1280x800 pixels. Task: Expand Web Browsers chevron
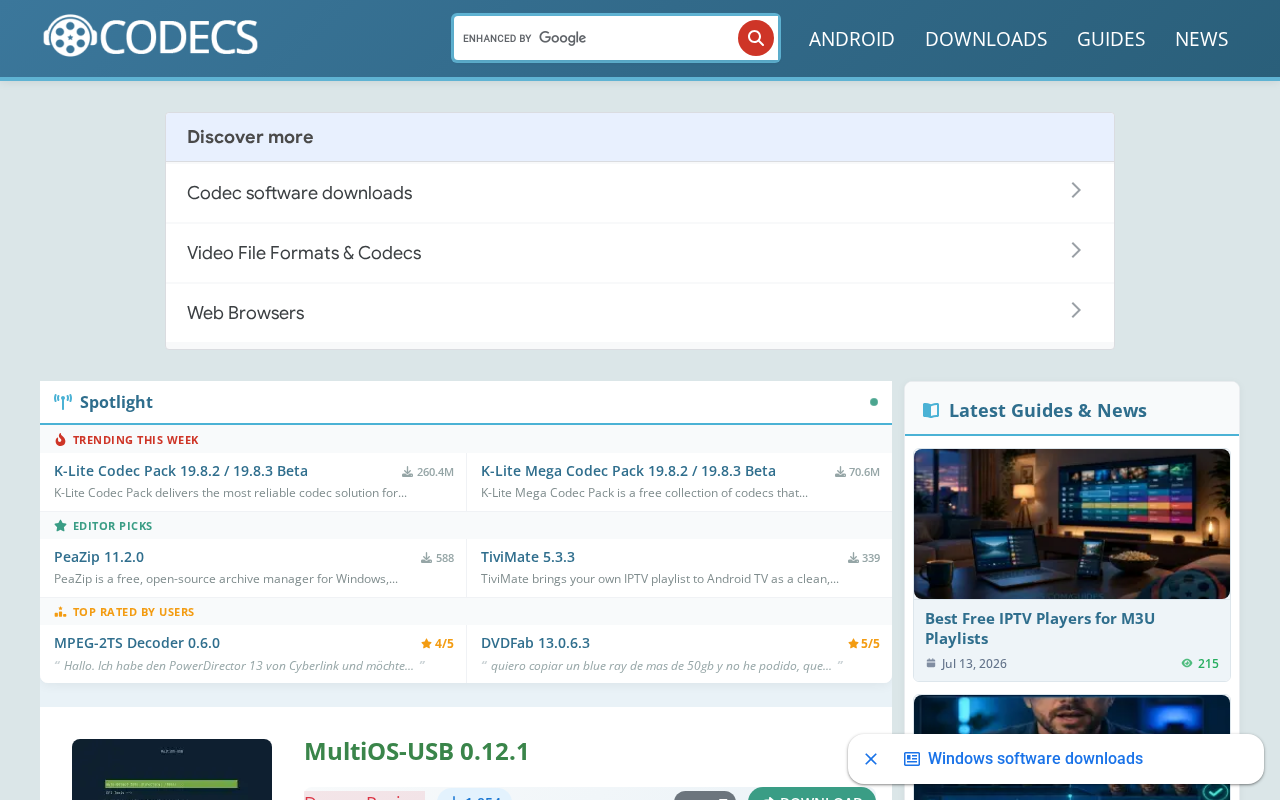pyautogui.click(x=1076, y=310)
